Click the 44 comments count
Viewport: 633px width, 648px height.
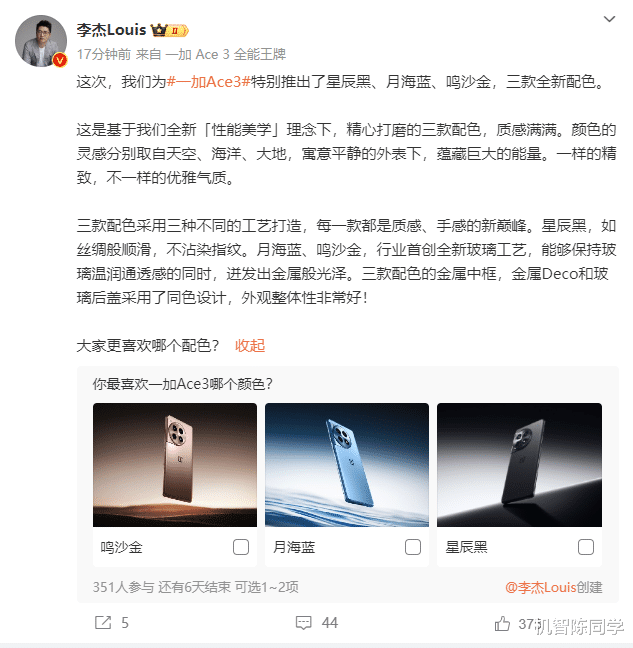point(330,623)
